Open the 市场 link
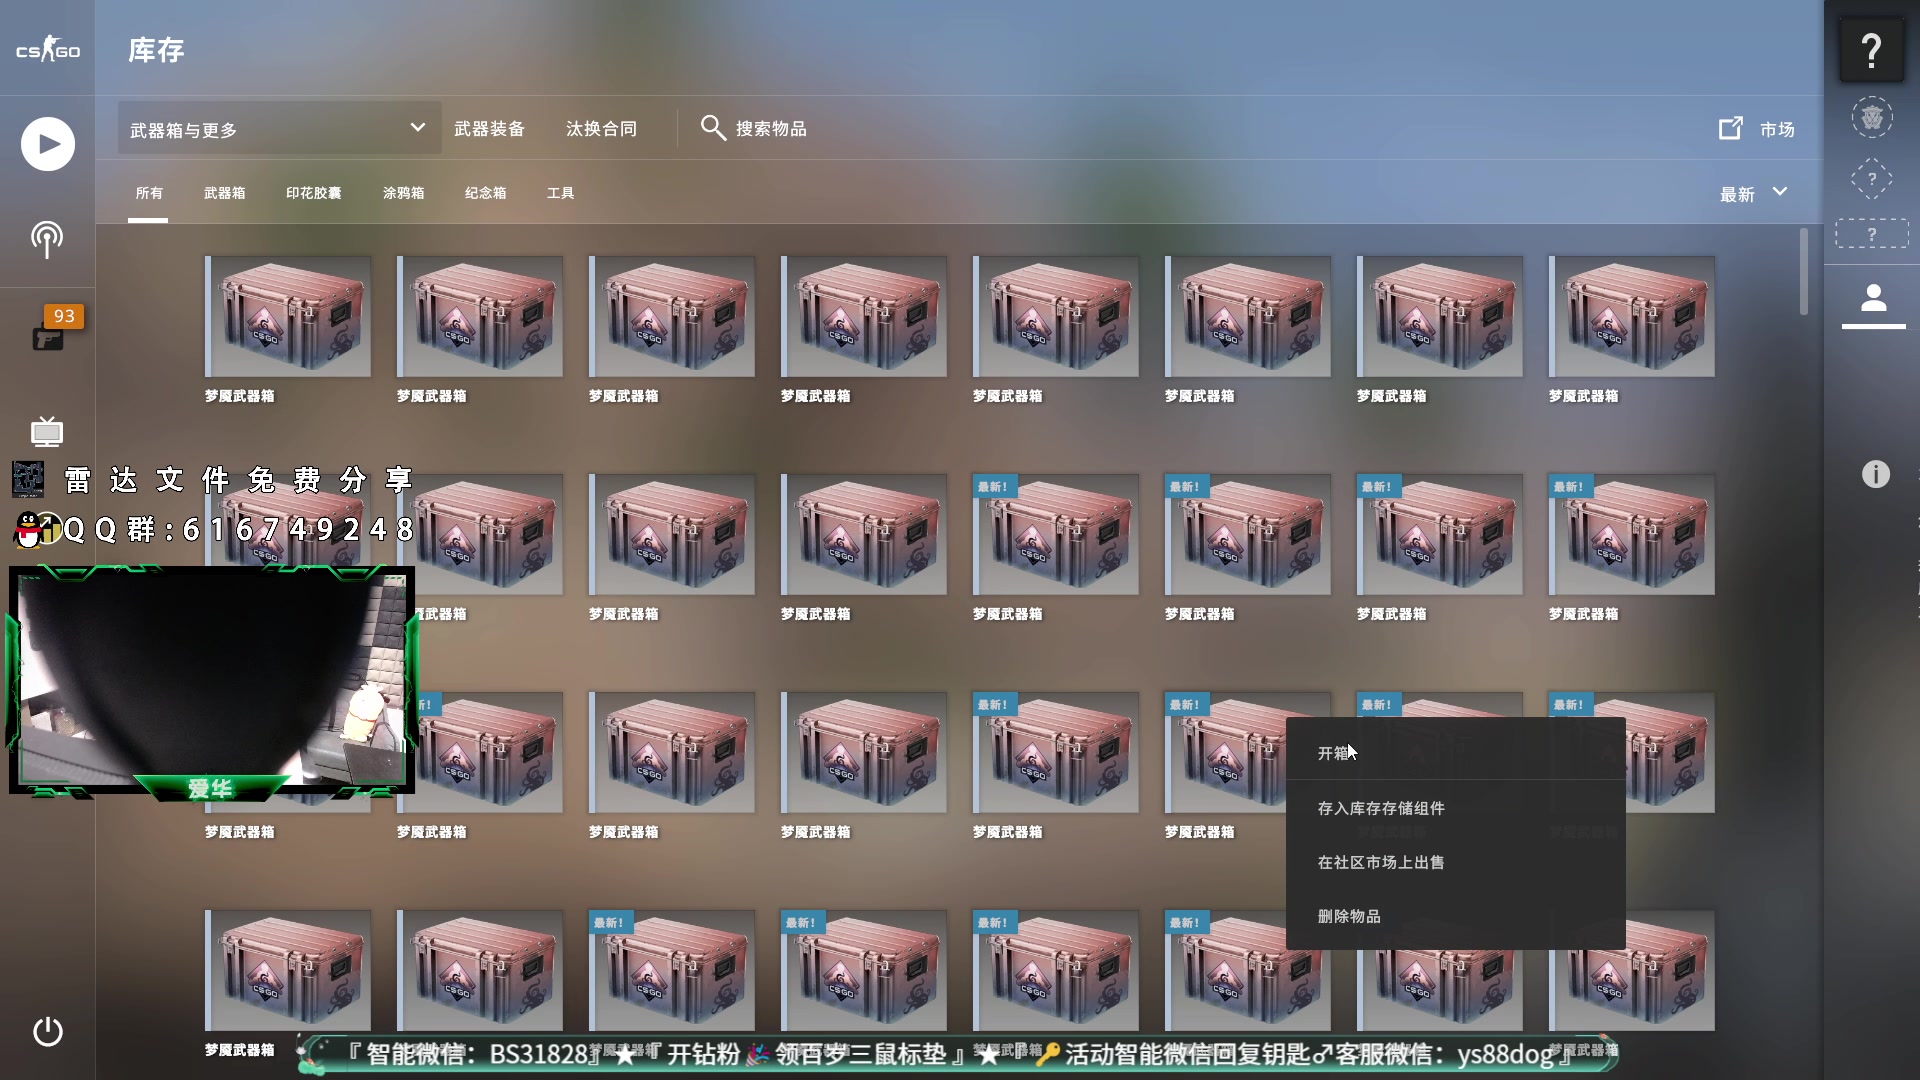This screenshot has width=1920, height=1080. [1777, 129]
